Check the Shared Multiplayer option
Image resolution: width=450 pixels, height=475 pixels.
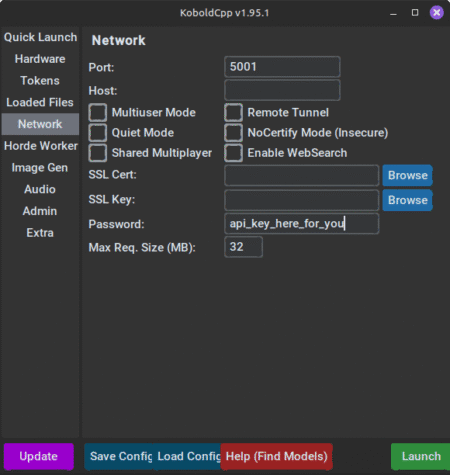coord(98,153)
